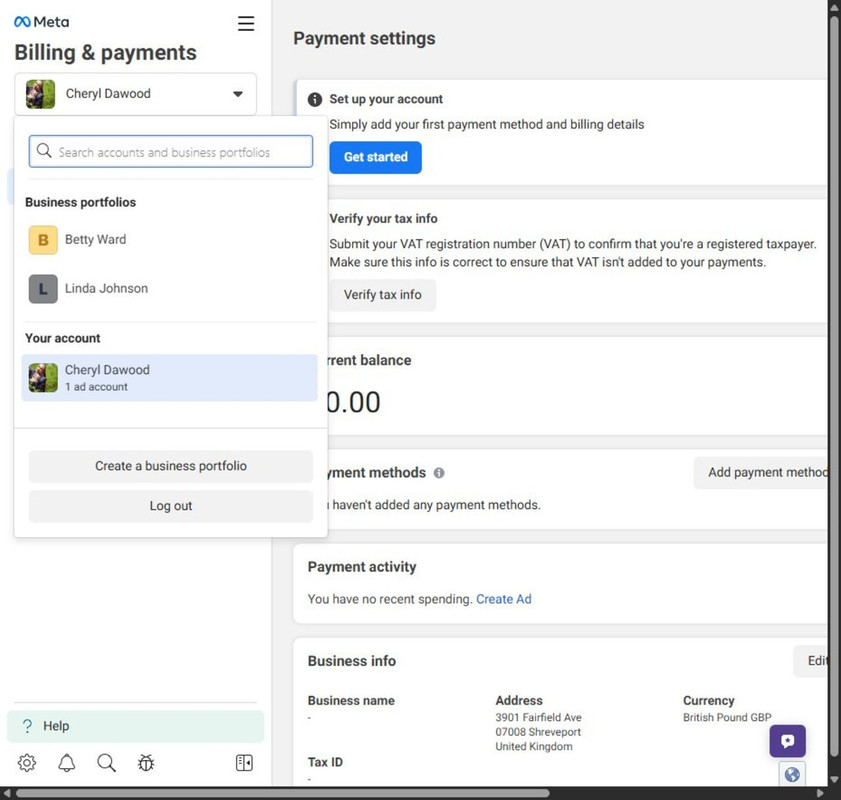The height and width of the screenshot is (800, 841).
Task: Select Cheryl Dawood under Your account
Action: coord(169,377)
